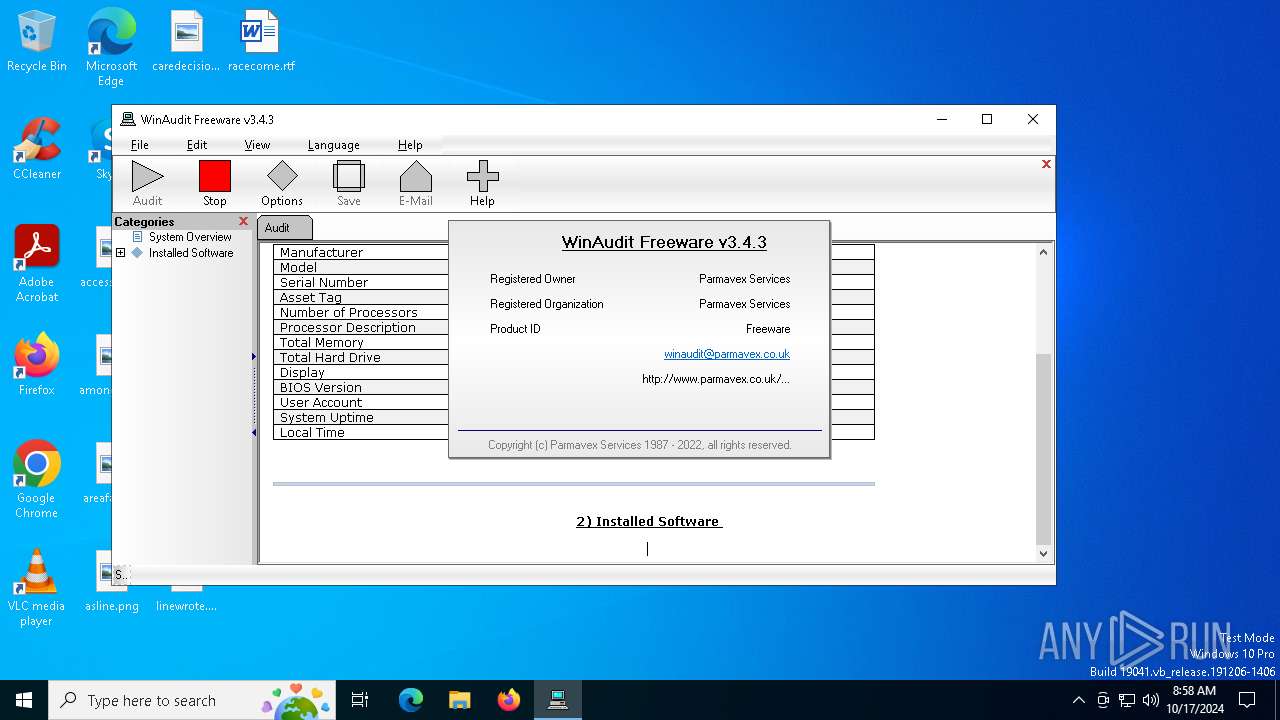1280x720 pixels.
Task: Click the WinAudit taskbar button
Action: [557, 700]
